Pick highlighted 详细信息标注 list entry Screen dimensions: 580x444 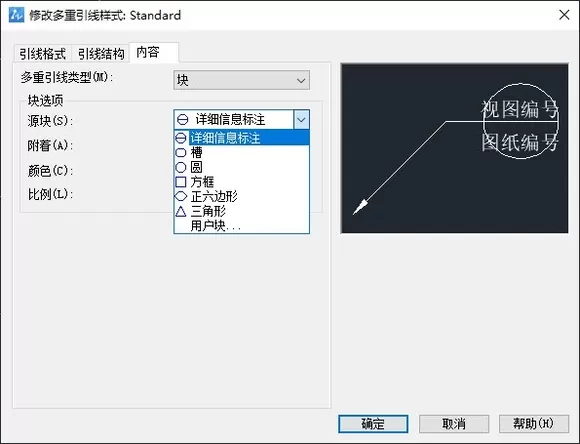[242, 138]
